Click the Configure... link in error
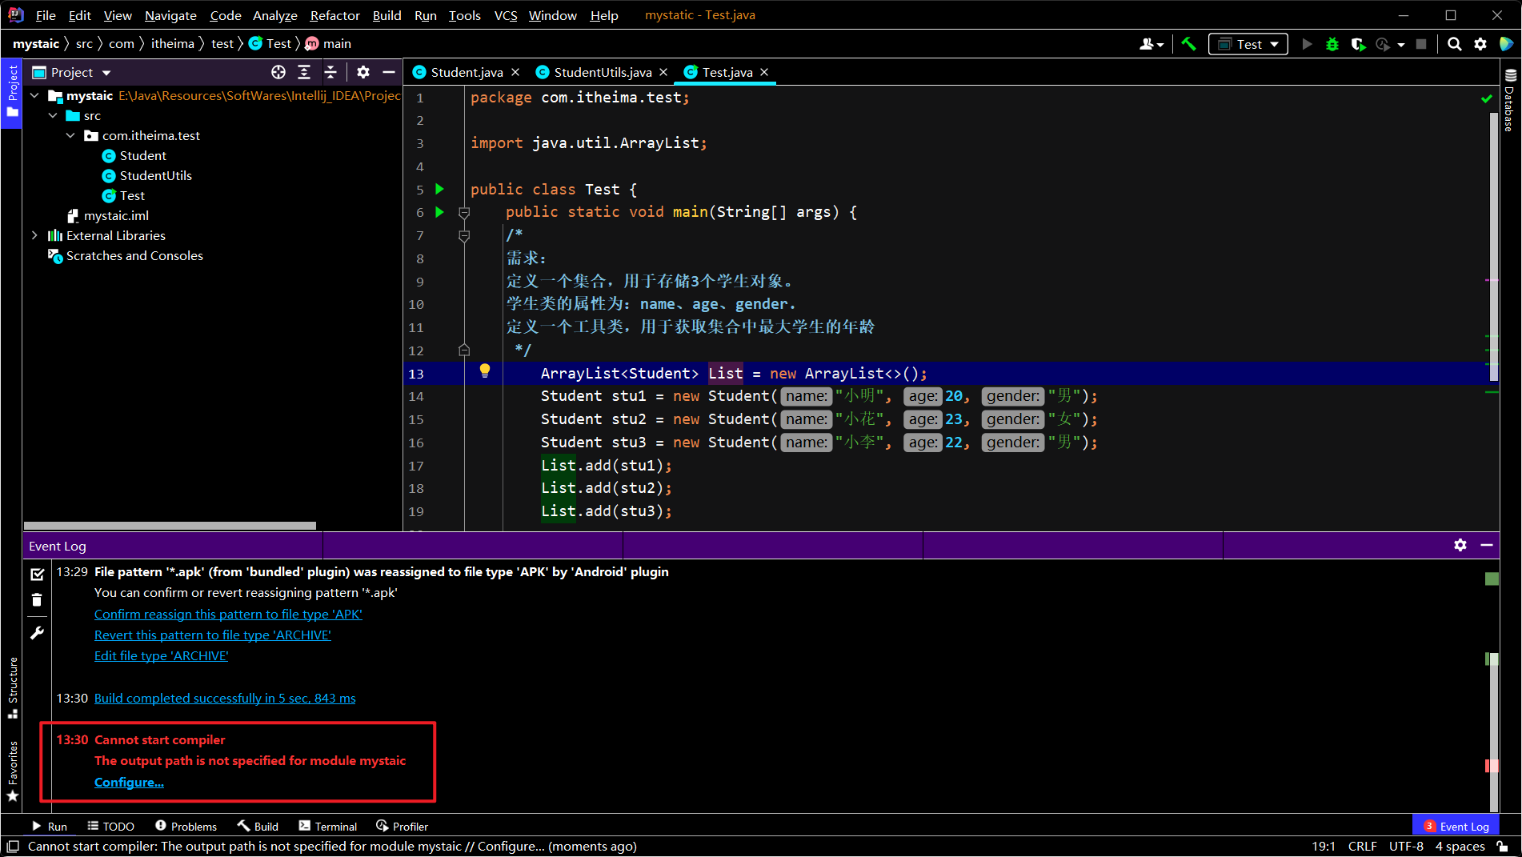 pyautogui.click(x=129, y=782)
